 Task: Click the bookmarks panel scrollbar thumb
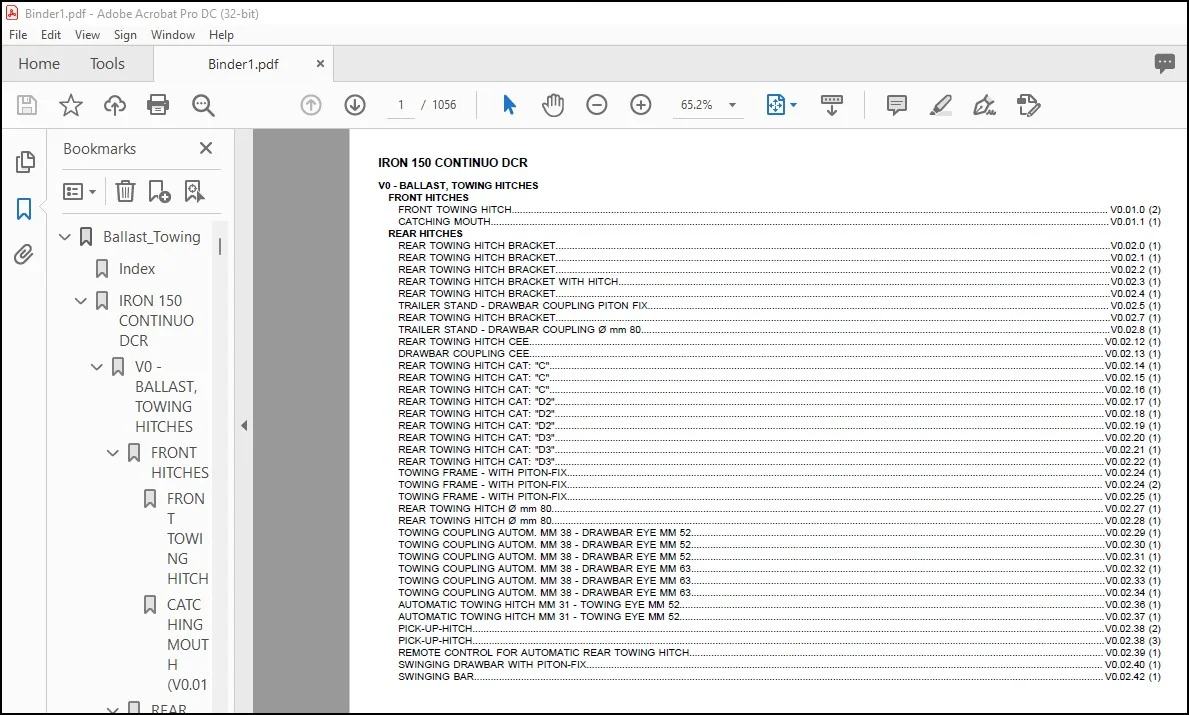click(x=220, y=246)
